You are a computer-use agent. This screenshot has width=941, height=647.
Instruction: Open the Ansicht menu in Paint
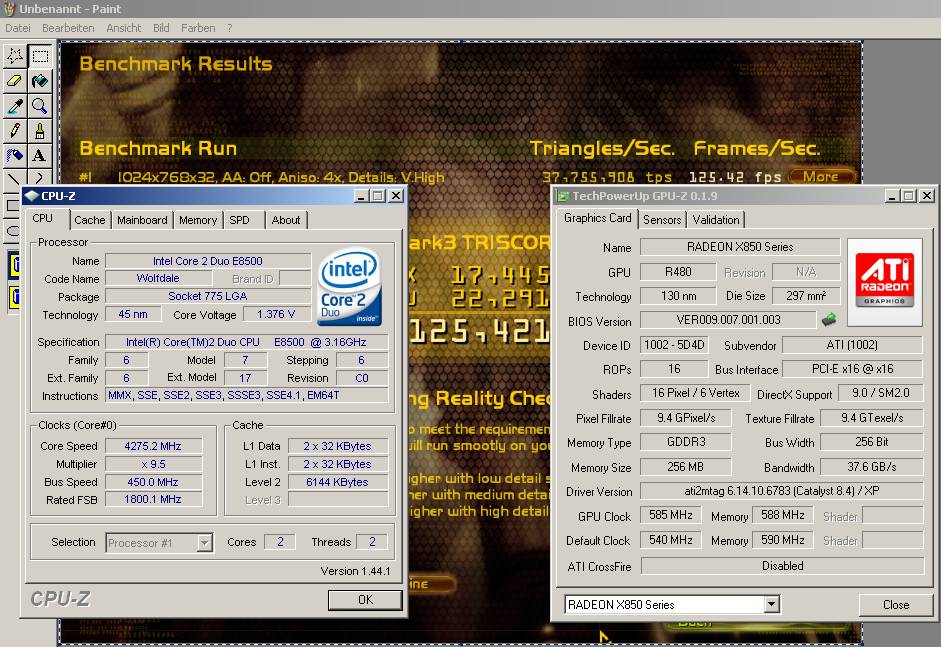[x=124, y=28]
